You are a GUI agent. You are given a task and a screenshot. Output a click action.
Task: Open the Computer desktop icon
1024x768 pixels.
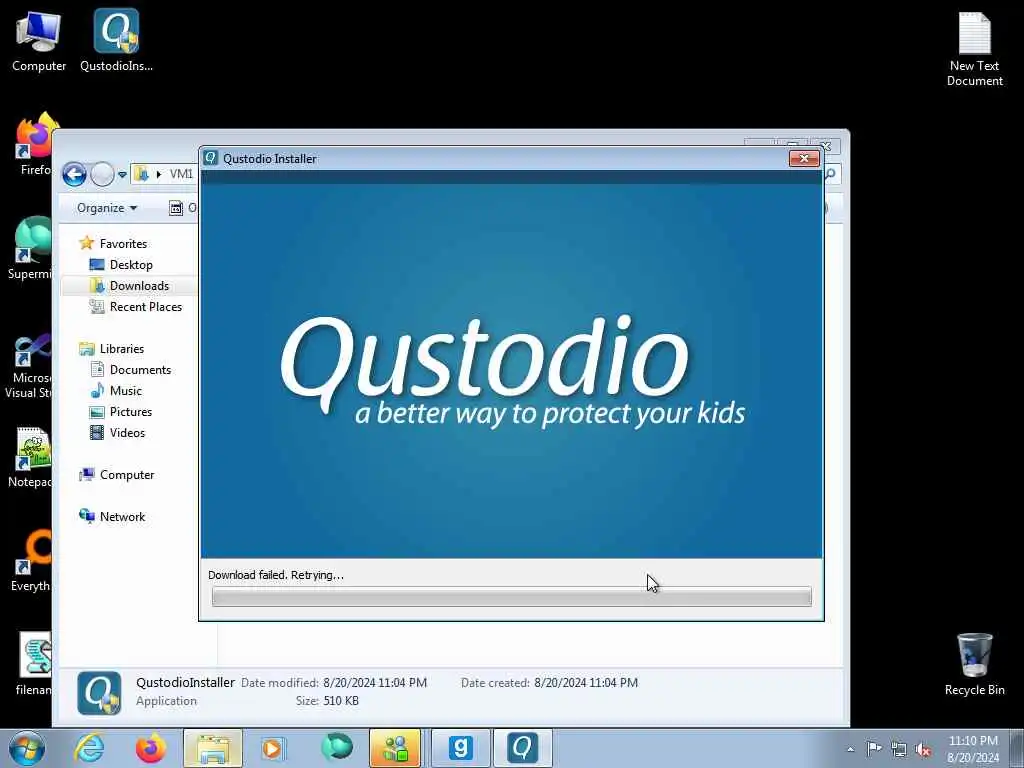39,40
